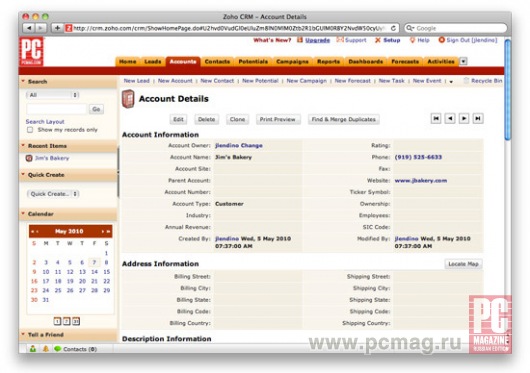Add a bookmark with the plus button
This screenshot has width=530, height=373.
tap(57, 28)
